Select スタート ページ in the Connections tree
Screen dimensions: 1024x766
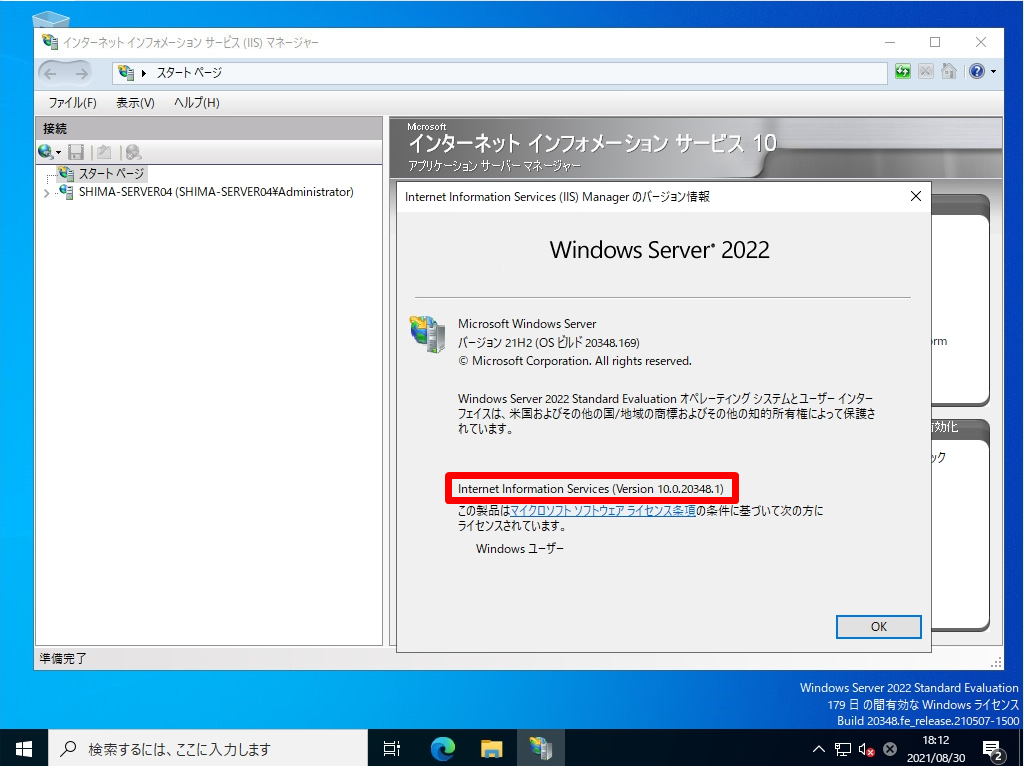(111, 174)
